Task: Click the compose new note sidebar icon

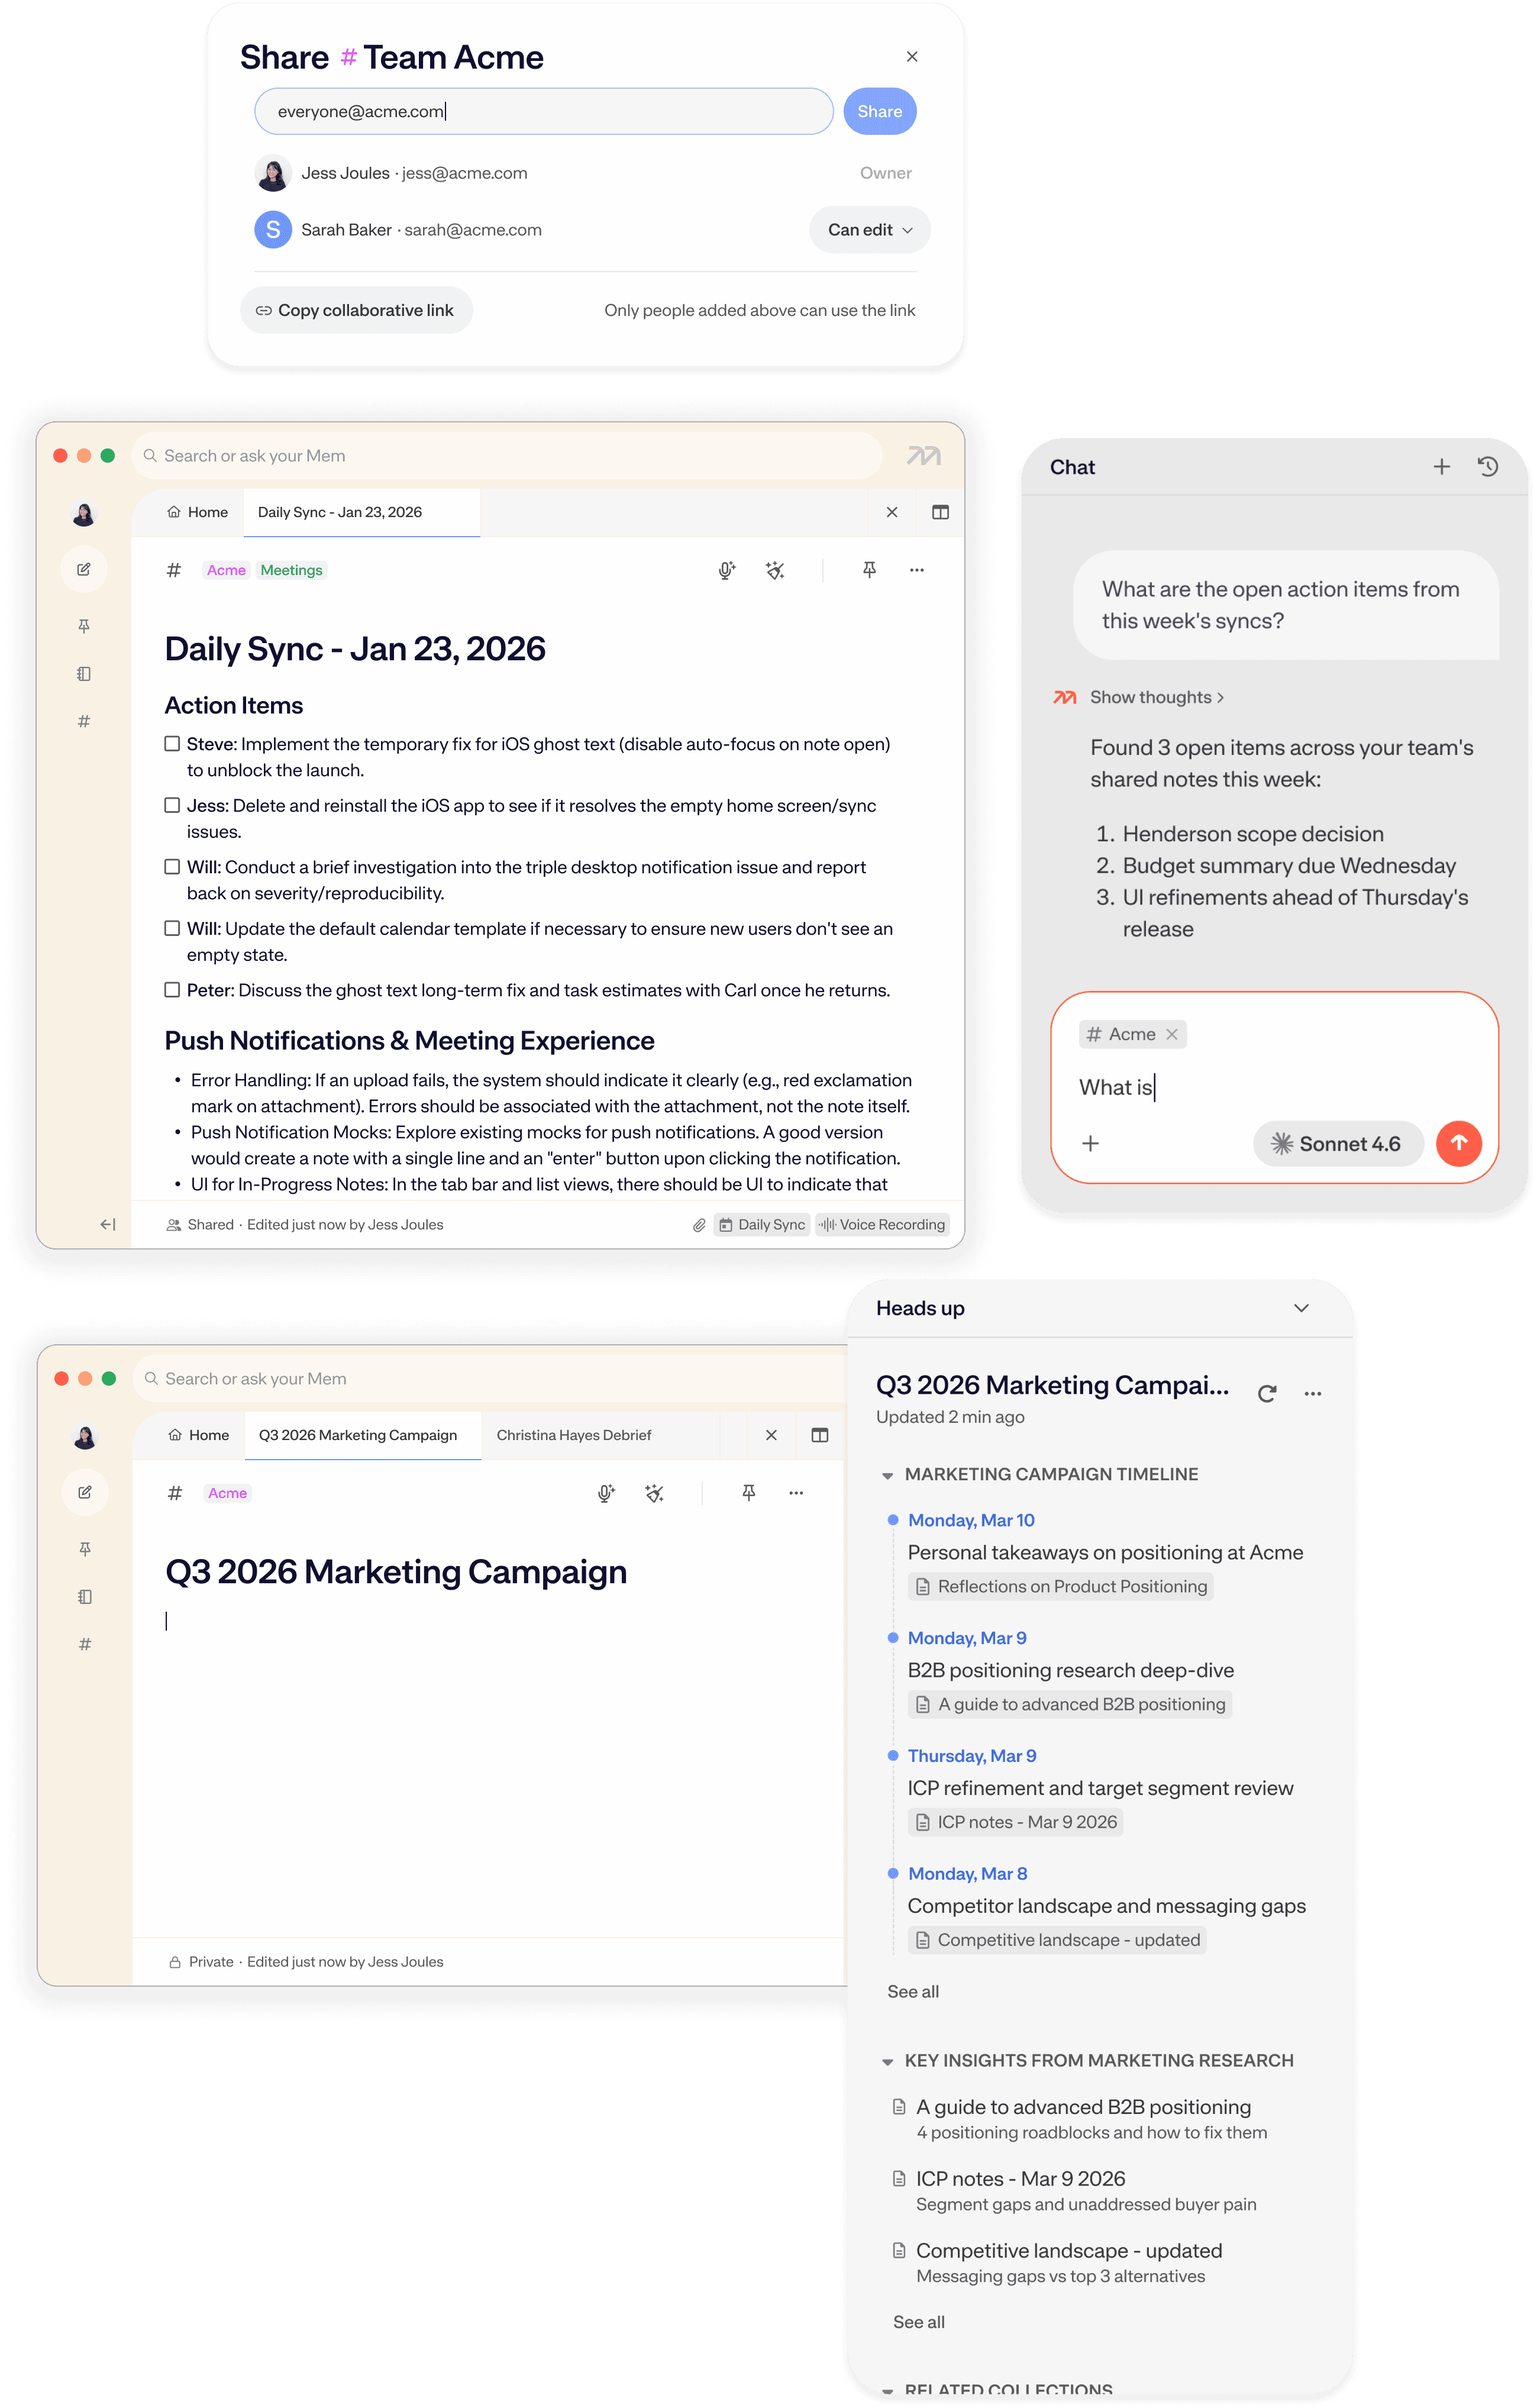Action: pyautogui.click(x=84, y=569)
